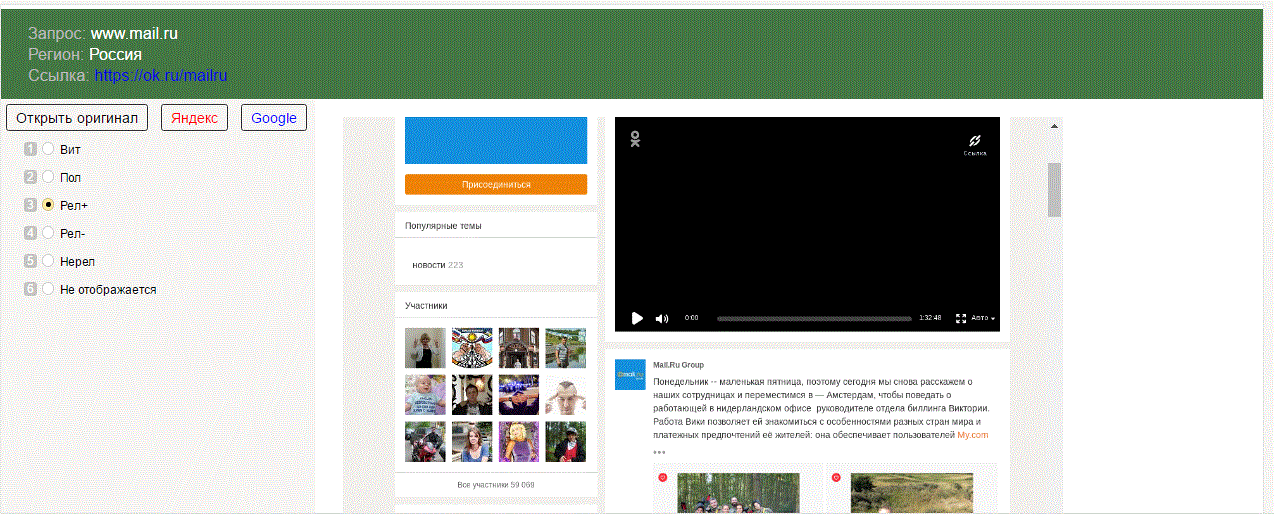Screen dimensions: 1274x521
Task: Open the новости popular topic
Action: click(429, 265)
